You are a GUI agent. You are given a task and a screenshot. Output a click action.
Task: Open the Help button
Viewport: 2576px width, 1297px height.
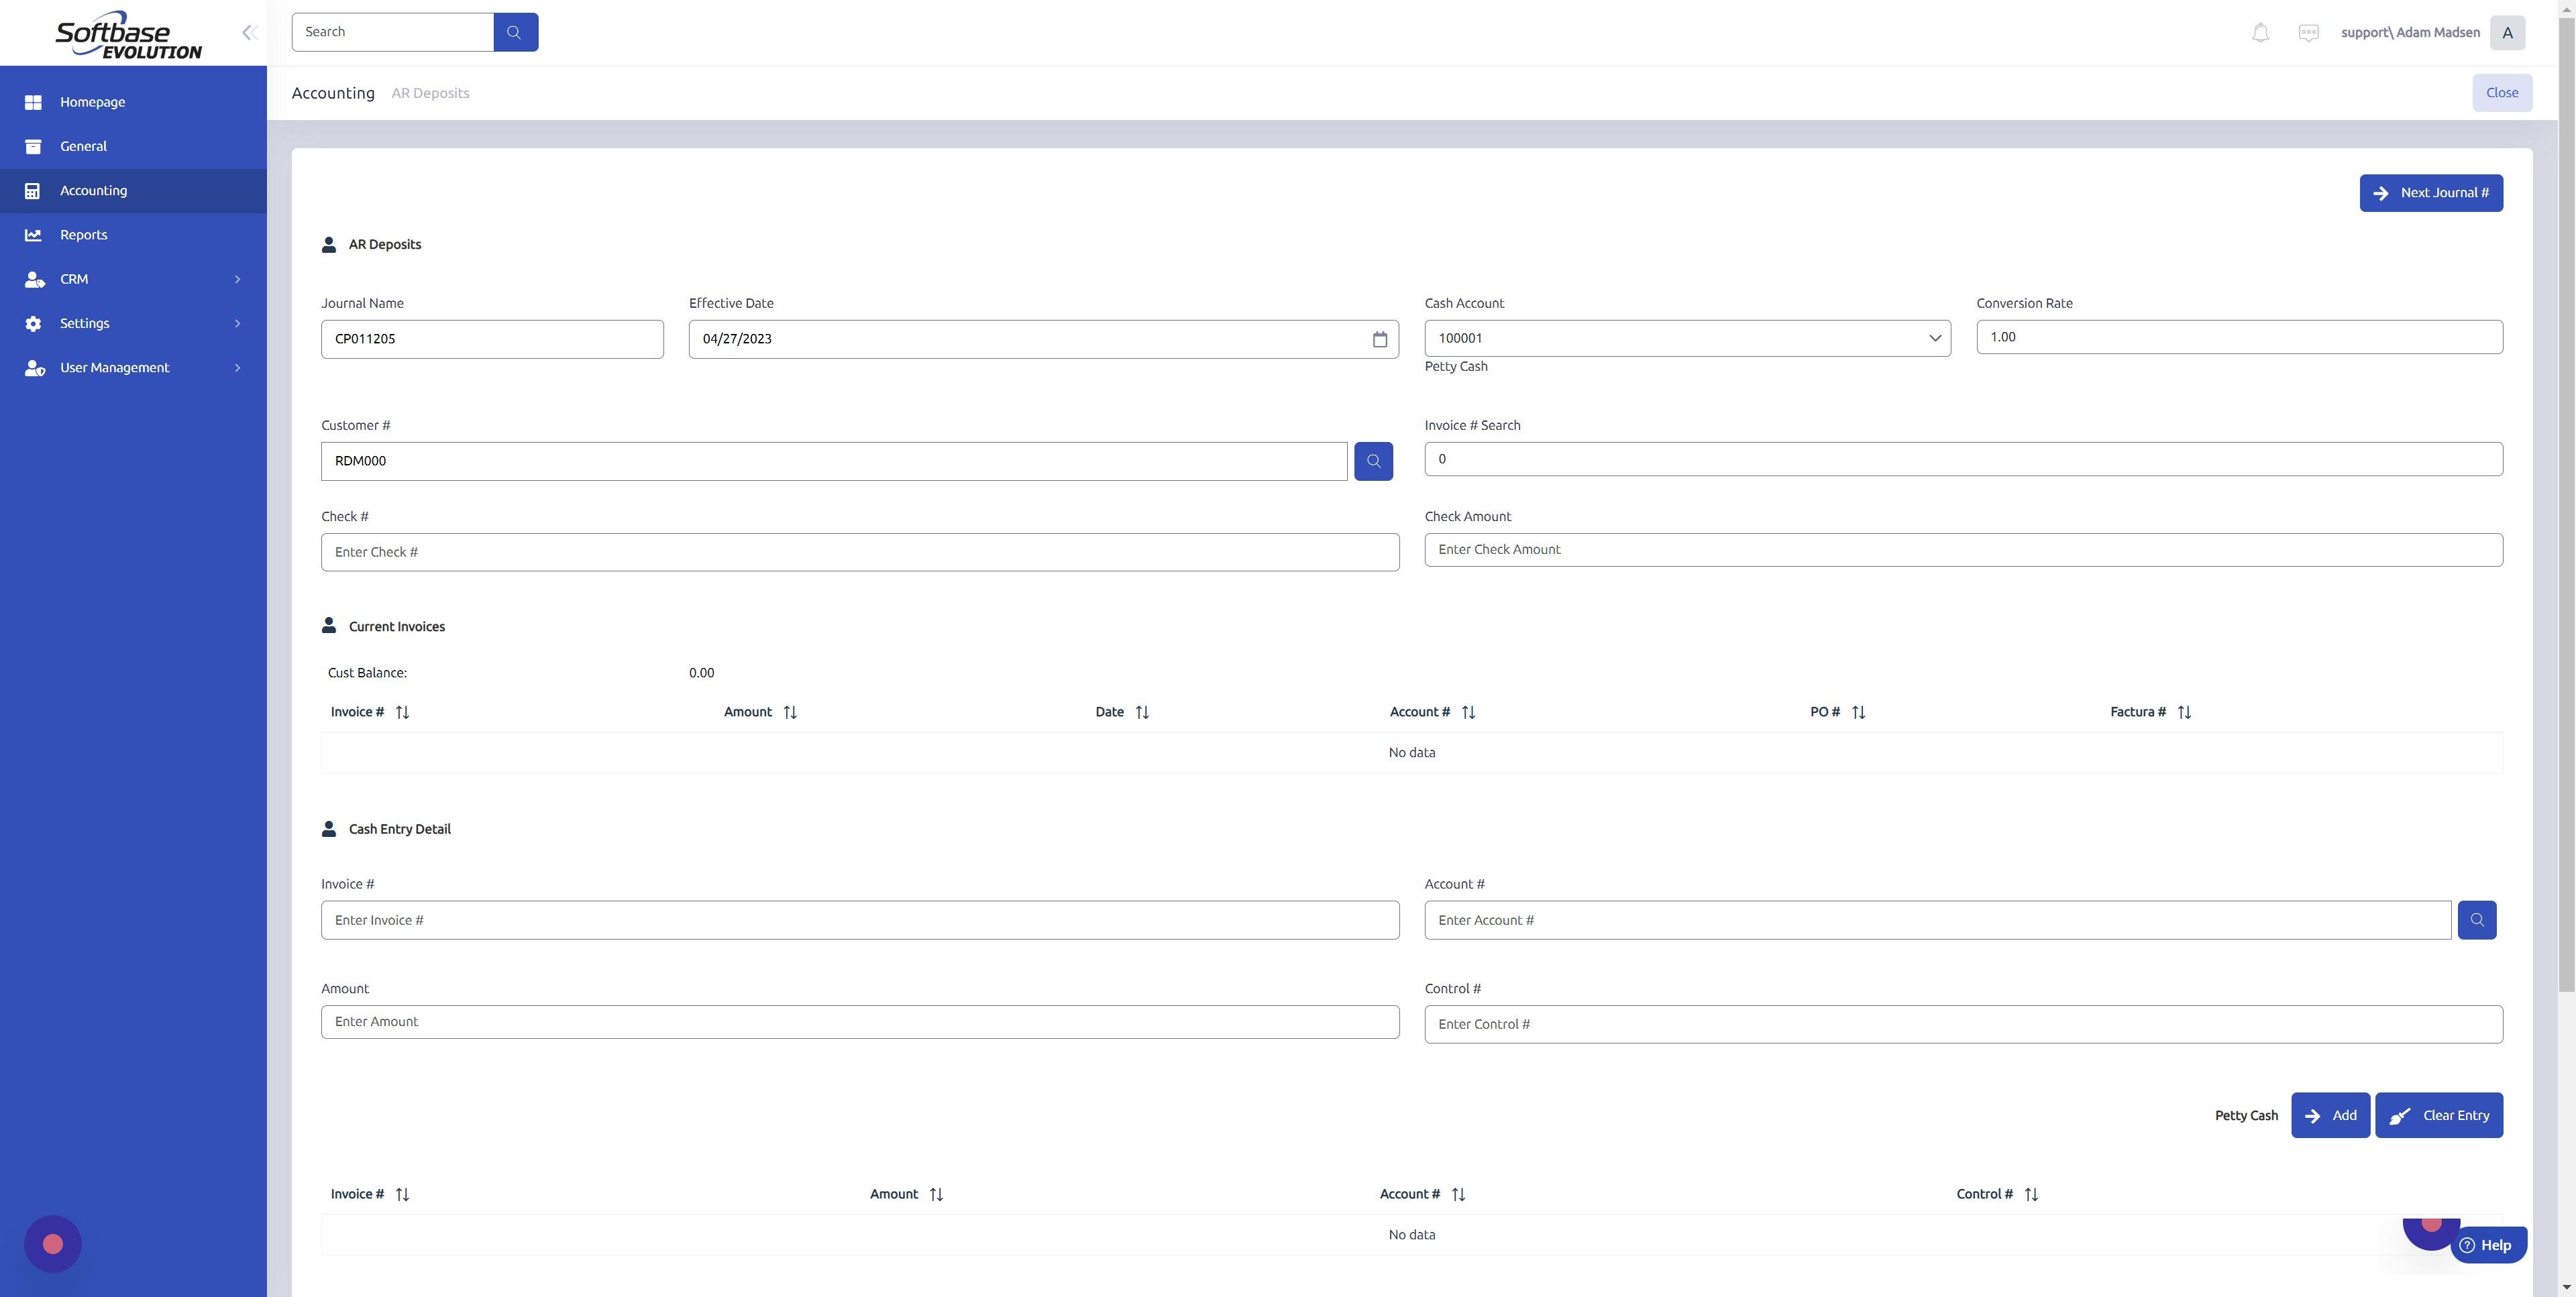2488,1245
